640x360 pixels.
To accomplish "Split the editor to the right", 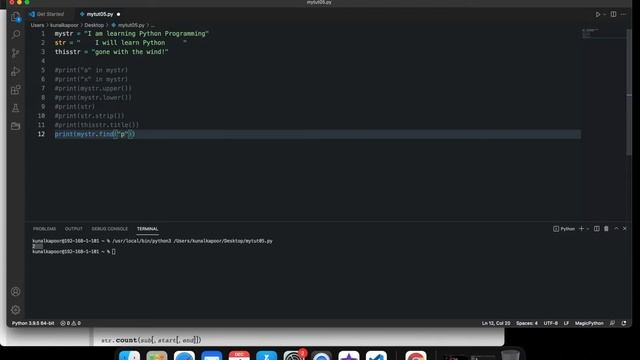I will coord(613,14).
